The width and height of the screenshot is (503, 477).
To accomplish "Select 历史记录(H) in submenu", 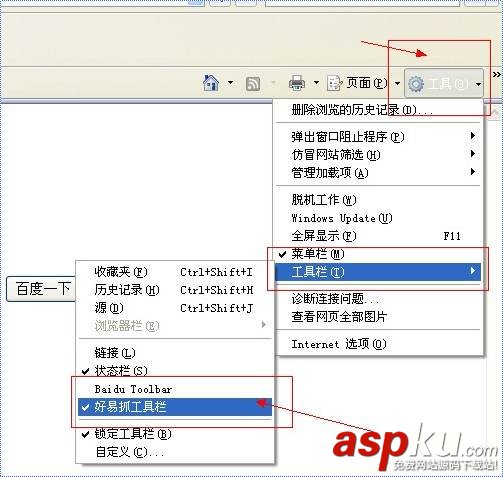I will click(x=175, y=290).
